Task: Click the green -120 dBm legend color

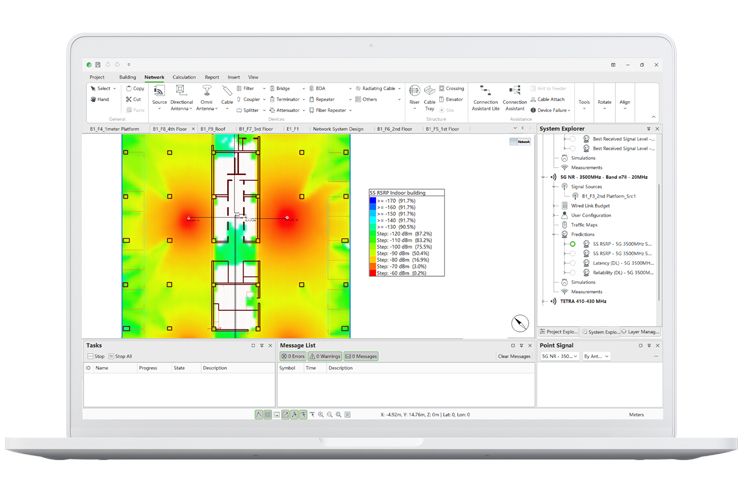Action: pos(372,233)
